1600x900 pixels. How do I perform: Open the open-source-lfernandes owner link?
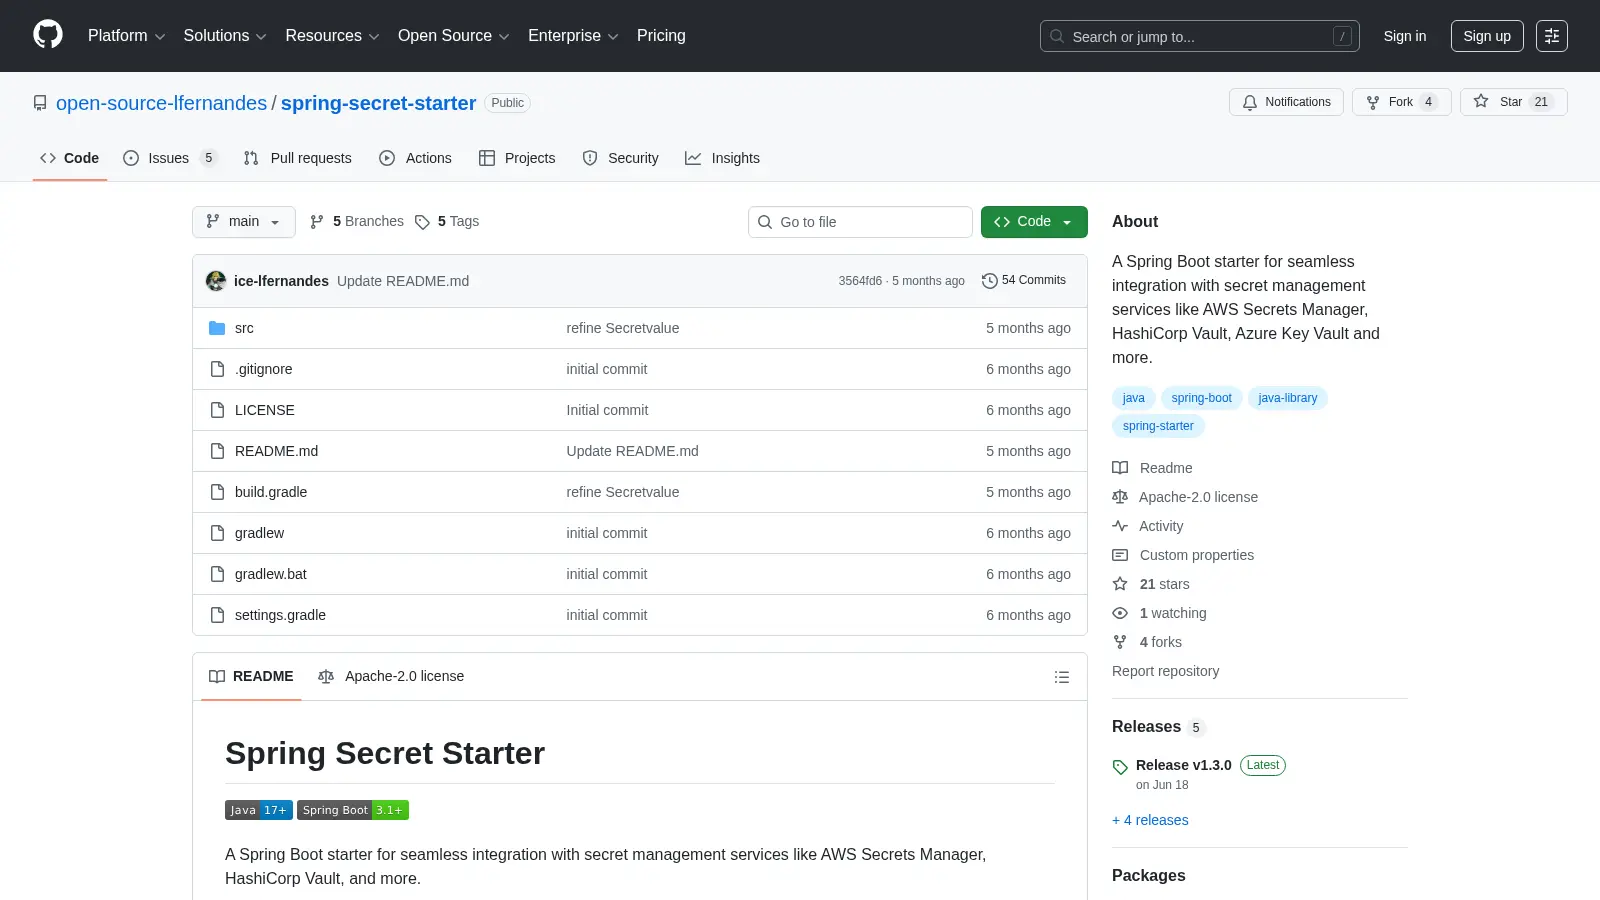click(162, 103)
